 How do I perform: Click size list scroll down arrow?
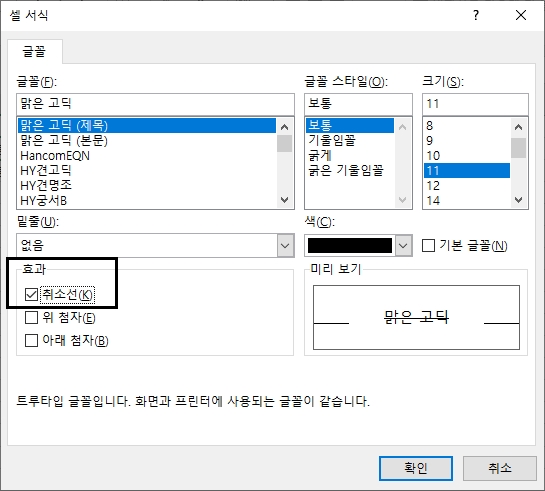(x=519, y=200)
